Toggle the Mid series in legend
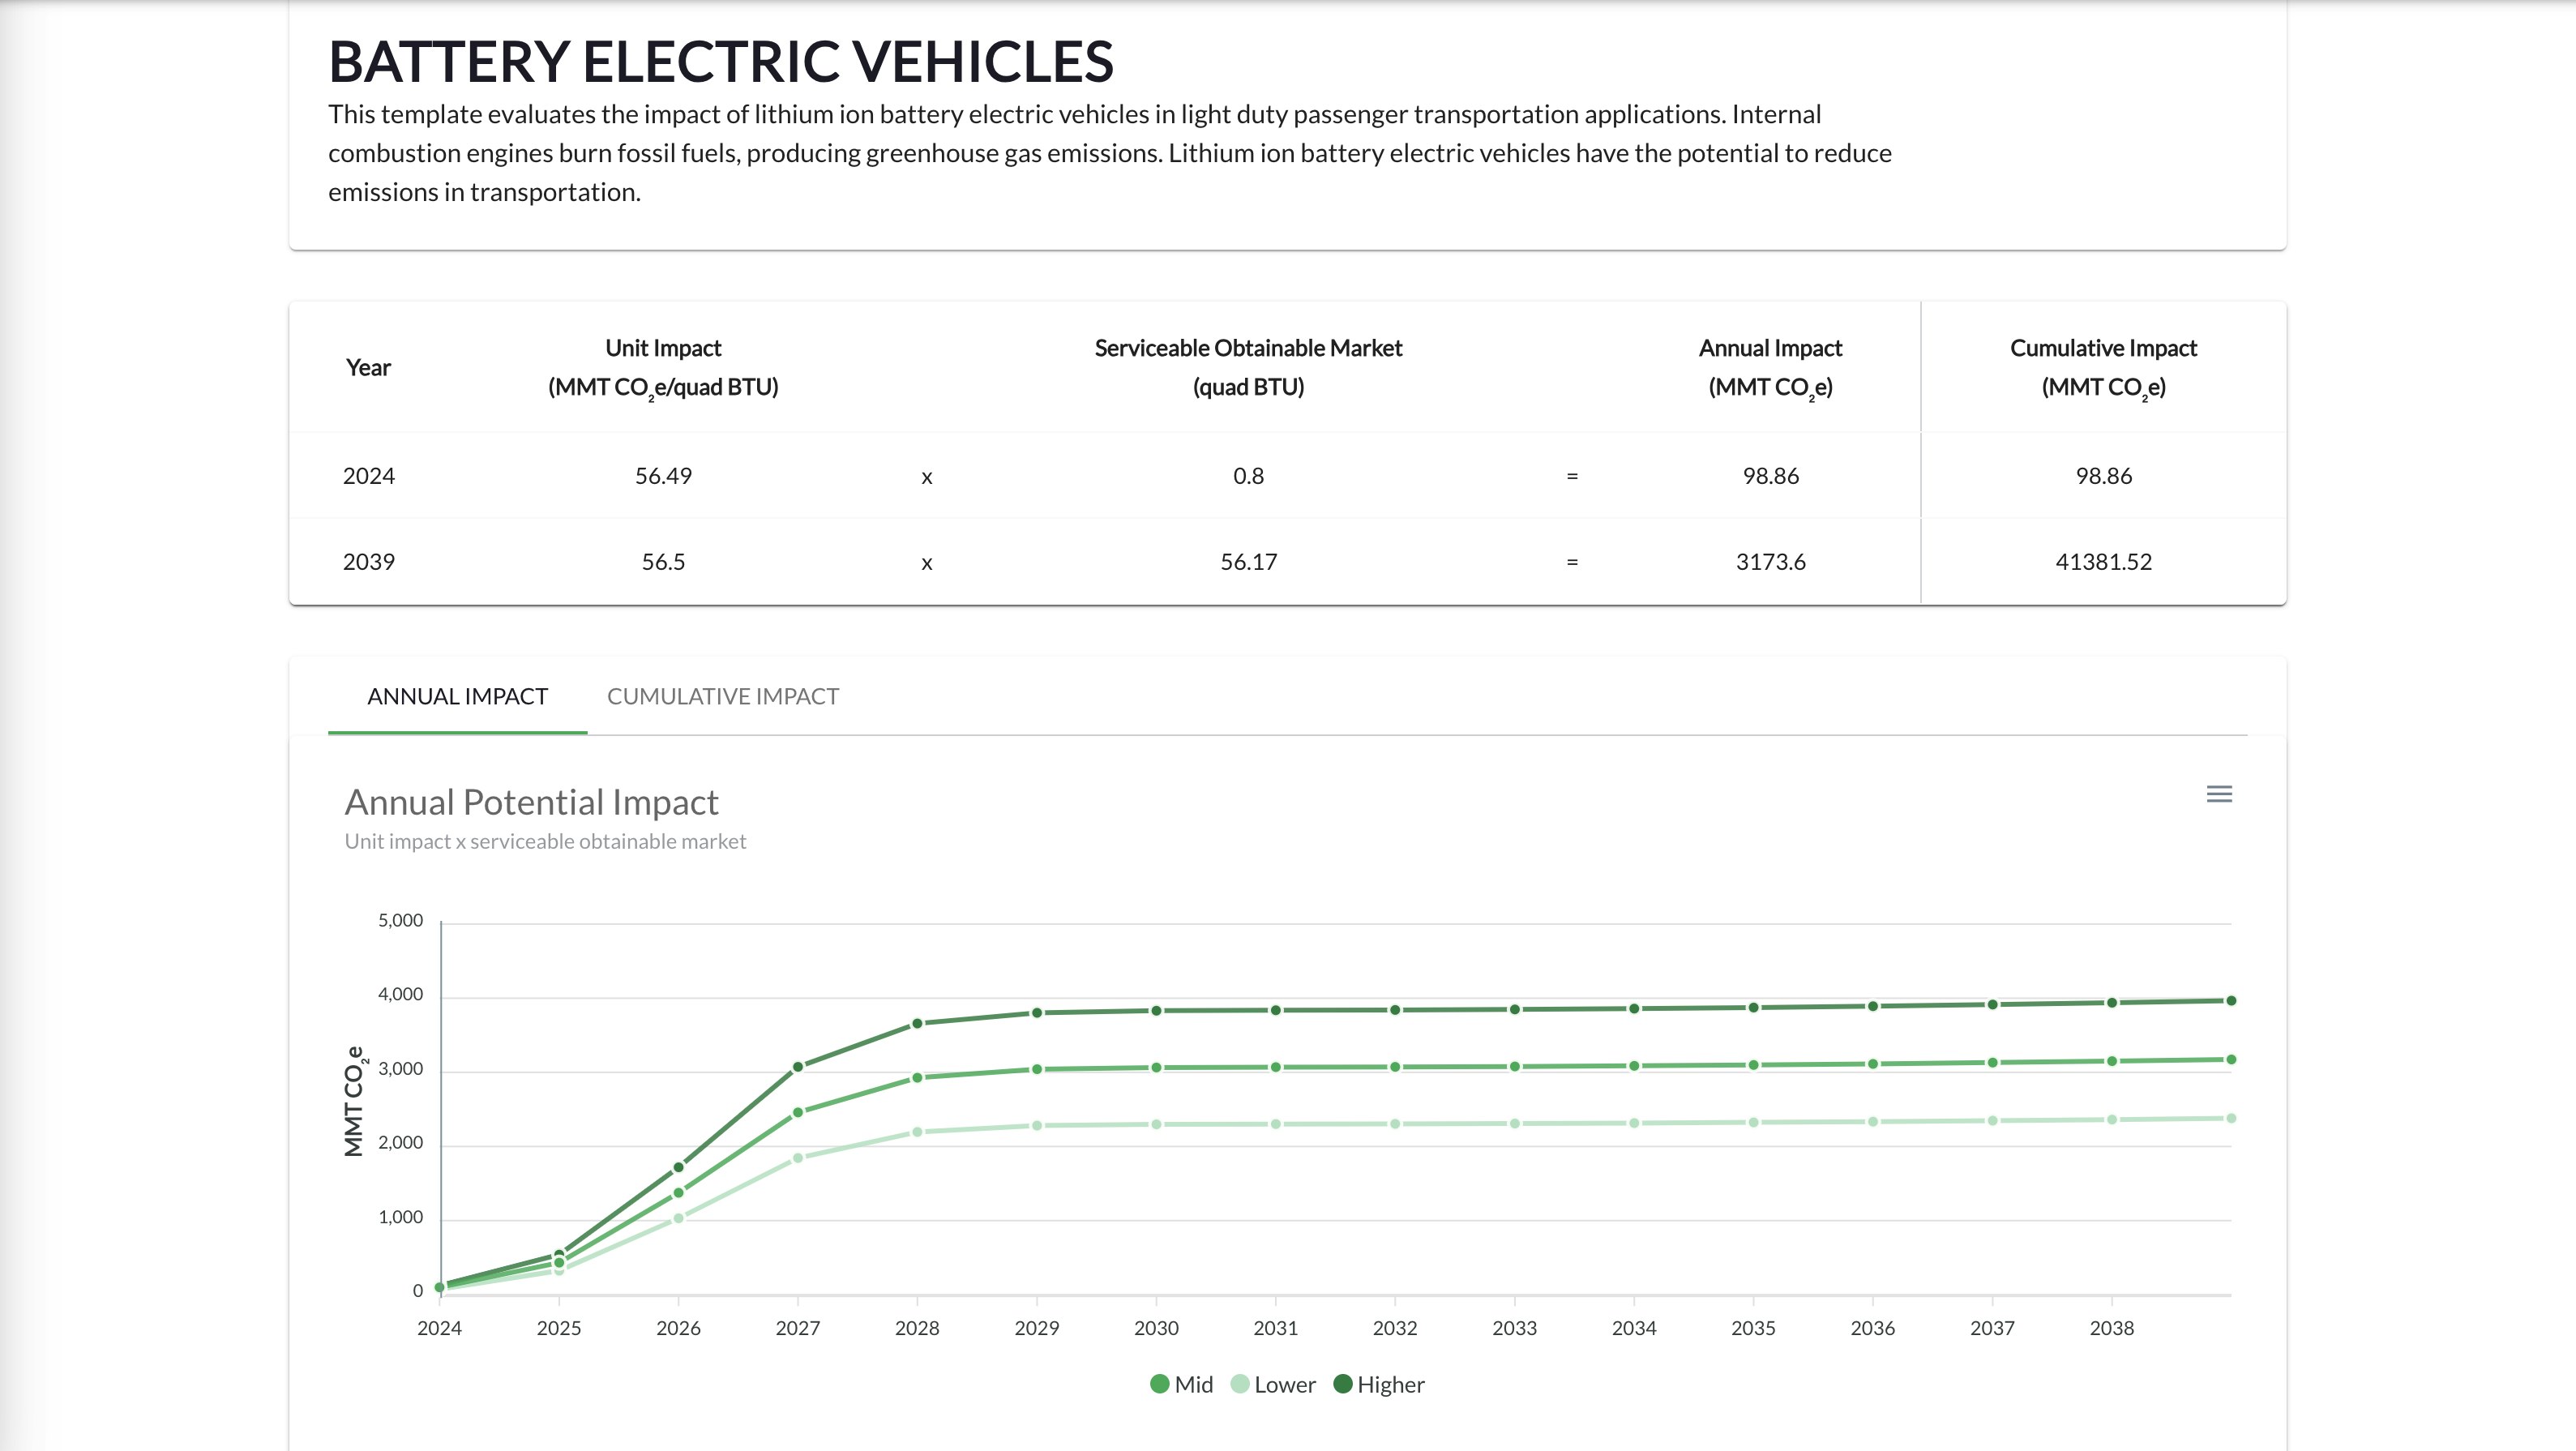The height and width of the screenshot is (1451, 2576). [x=1193, y=1384]
